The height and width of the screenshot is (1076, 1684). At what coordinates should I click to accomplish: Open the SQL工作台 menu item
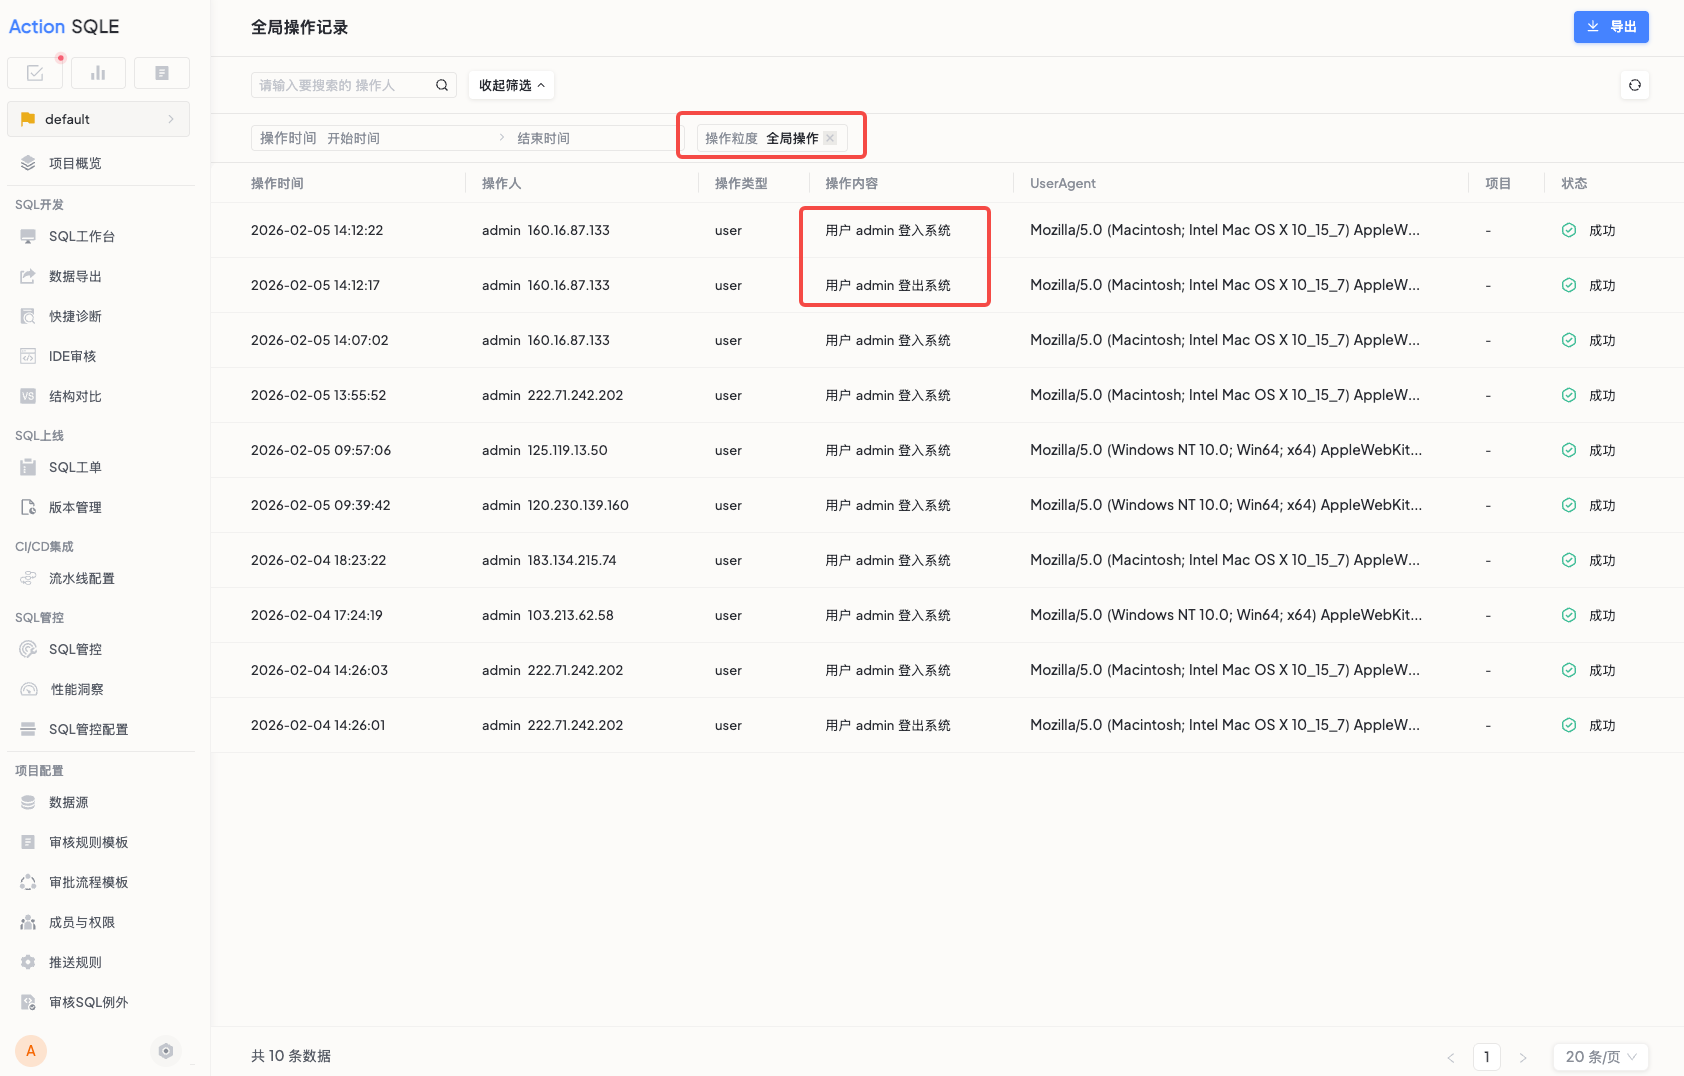pos(82,237)
